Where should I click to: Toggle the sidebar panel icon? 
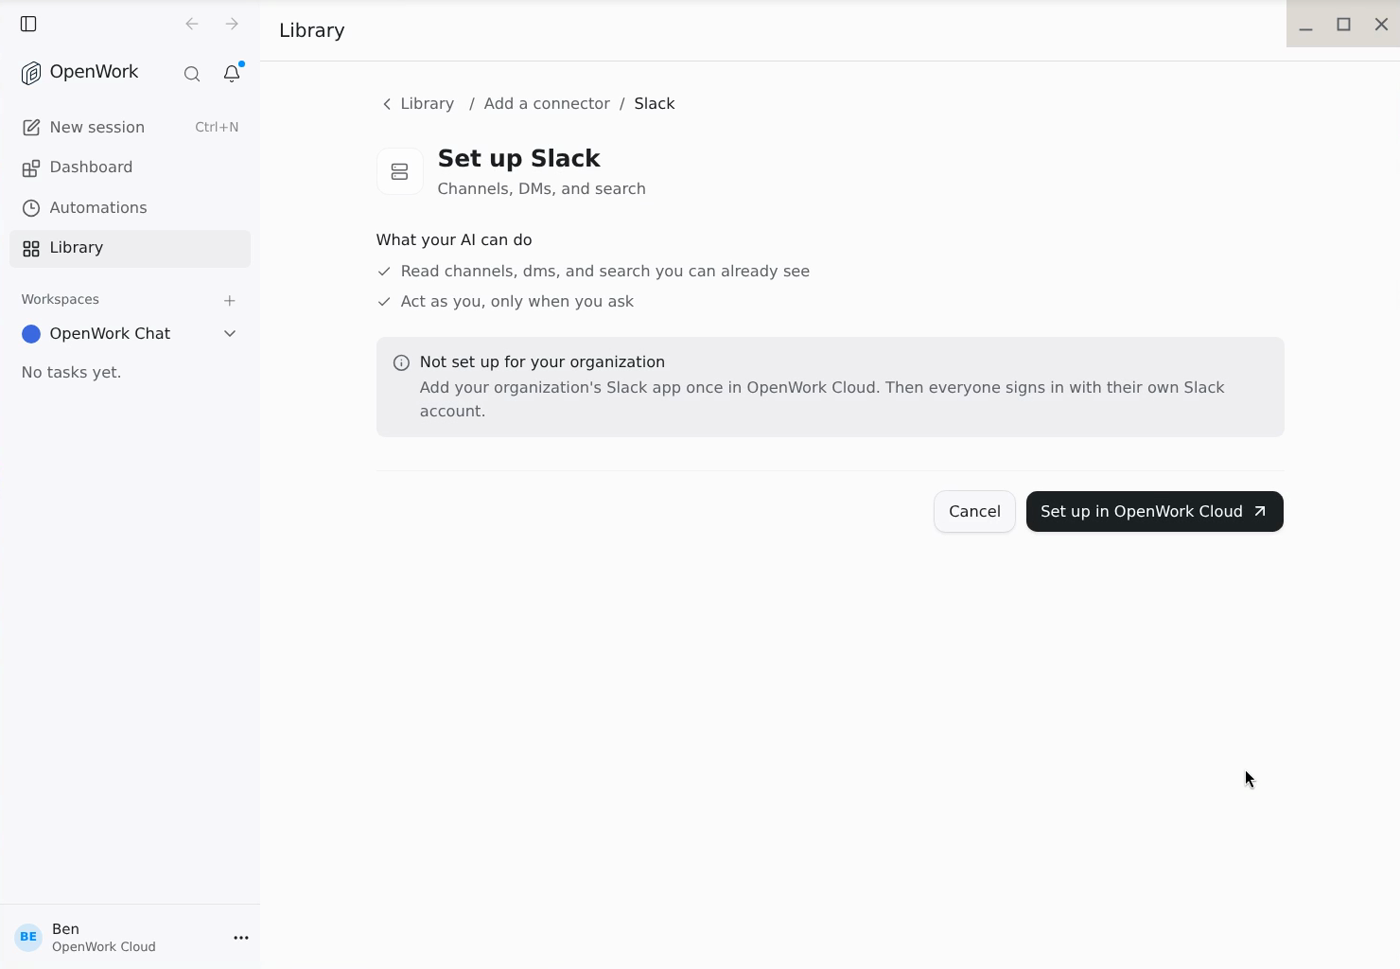coord(29,24)
